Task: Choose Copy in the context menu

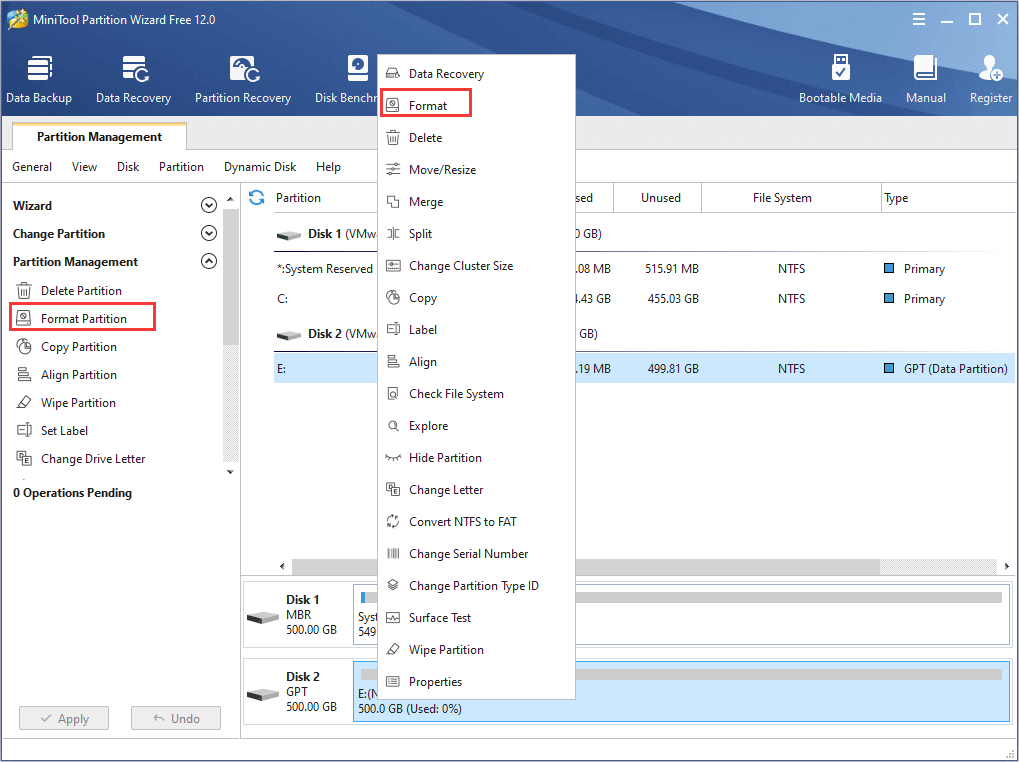Action: pyautogui.click(x=476, y=298)
